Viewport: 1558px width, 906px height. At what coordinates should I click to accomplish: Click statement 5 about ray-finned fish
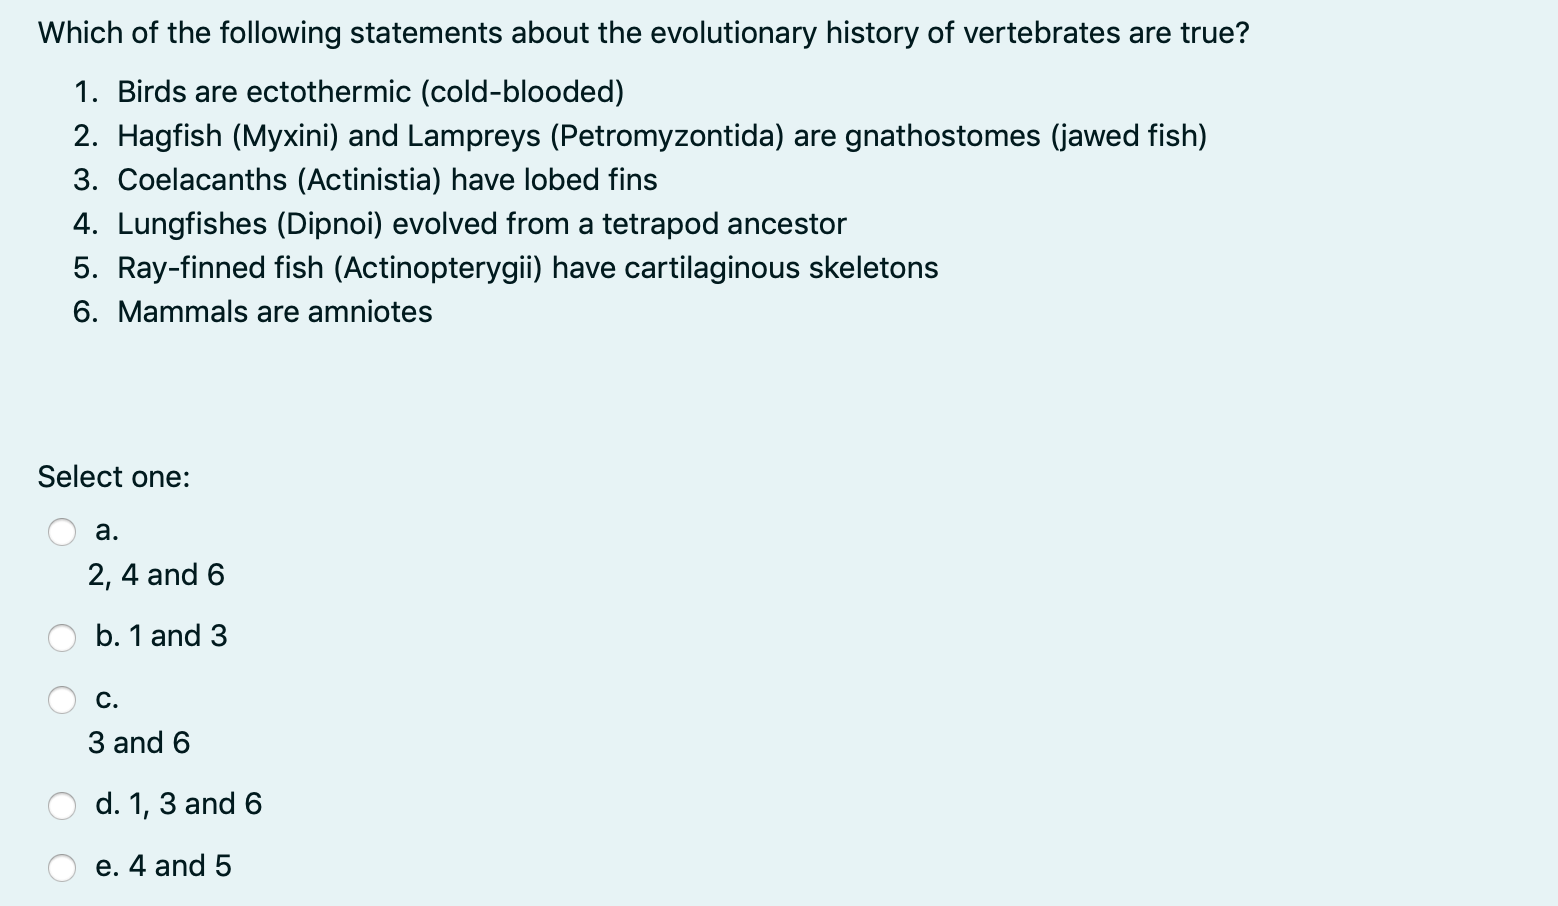(528, 268)
